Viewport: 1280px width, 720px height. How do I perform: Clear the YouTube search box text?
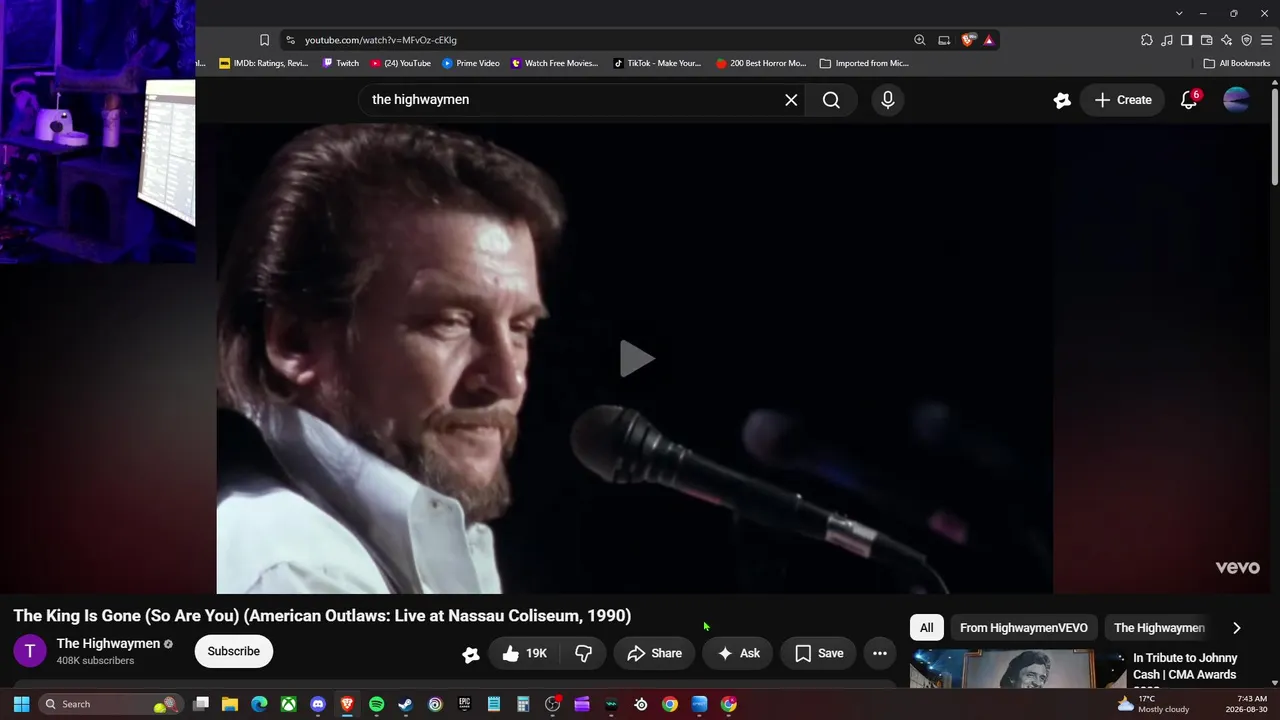(x=791, y=100)
